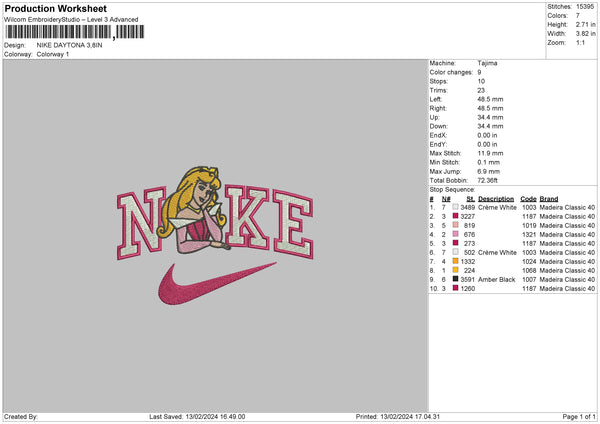Select Crème White description in stop row 6
This screenshot has width=600, height=424.
[497, 253]
